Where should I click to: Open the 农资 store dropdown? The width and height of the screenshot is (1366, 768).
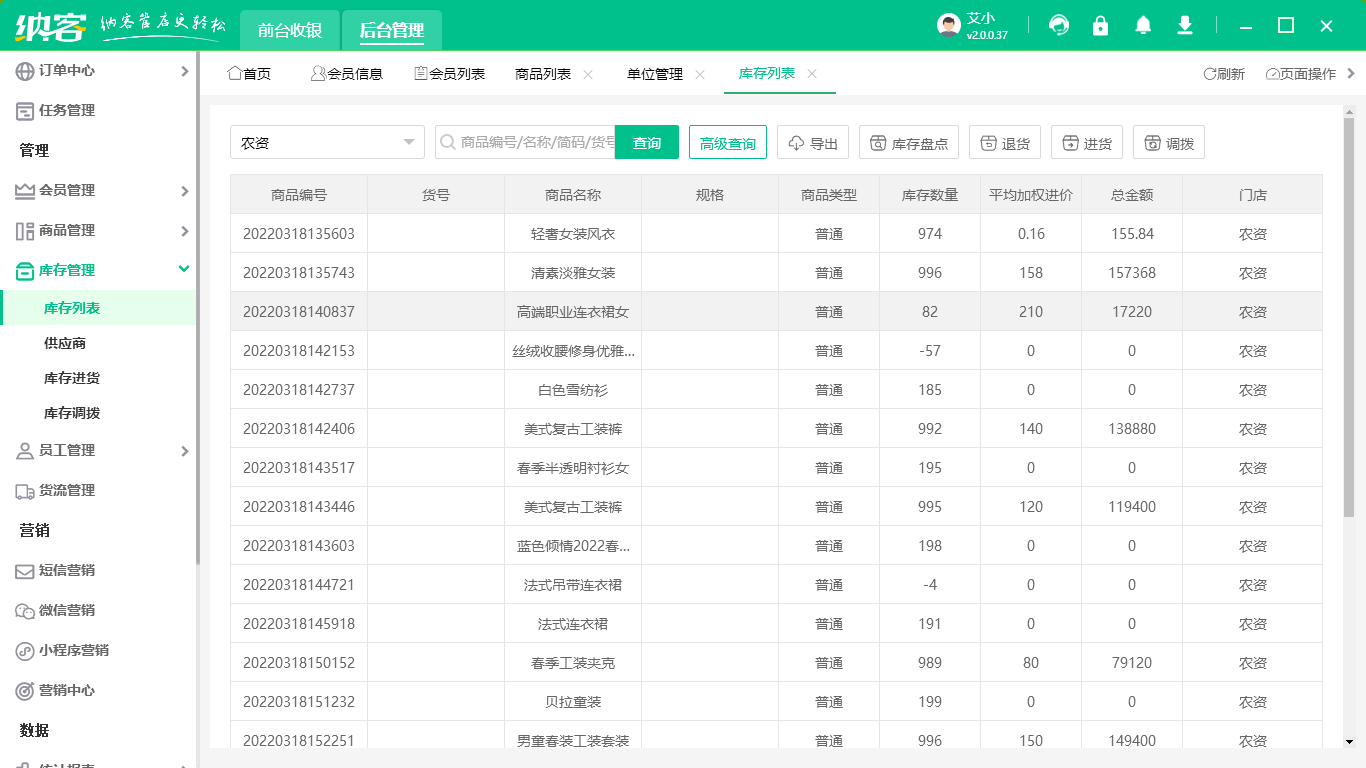pos(327,142)
